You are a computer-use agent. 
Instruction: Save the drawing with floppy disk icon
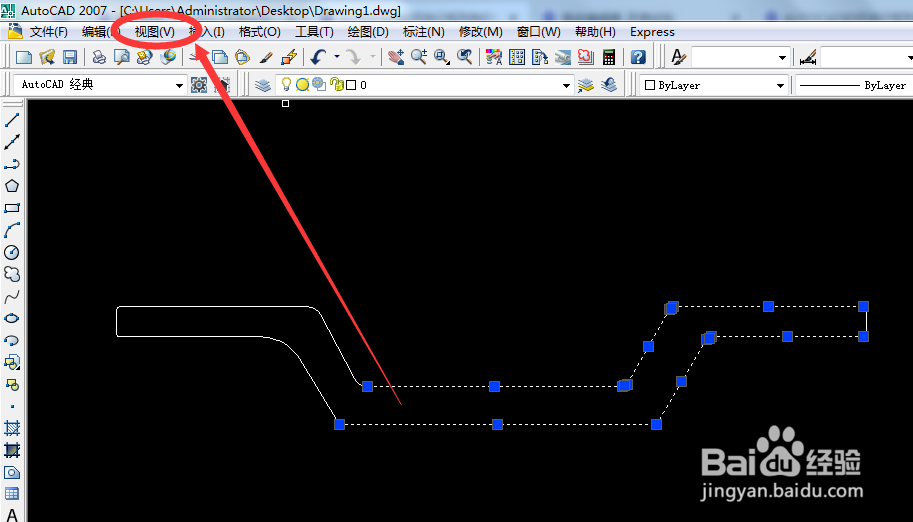click(x=70, y=57)
